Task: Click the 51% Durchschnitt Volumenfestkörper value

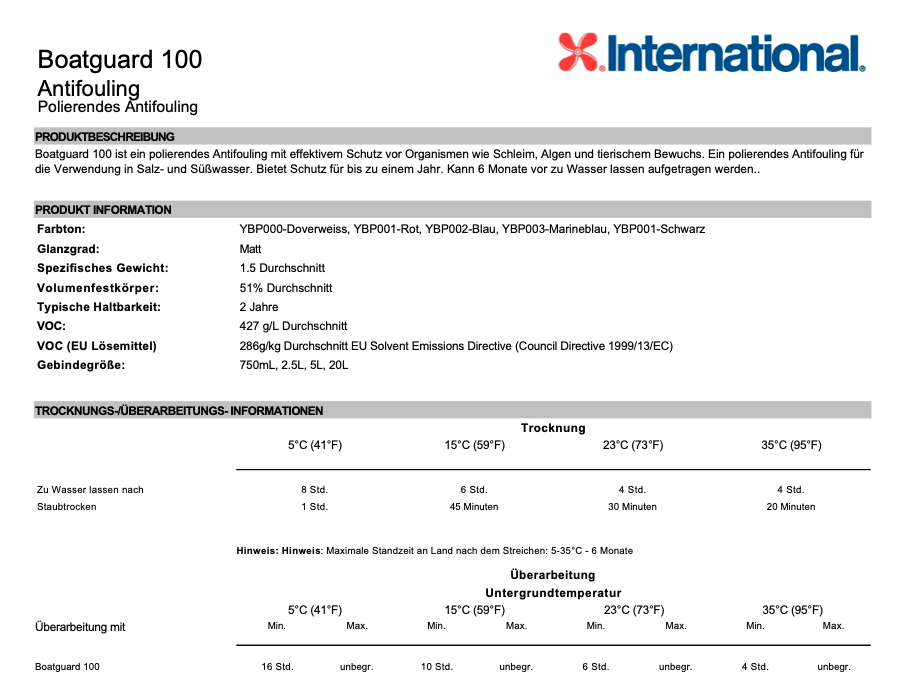Action: pyautogui.click(x=286, y=288)
